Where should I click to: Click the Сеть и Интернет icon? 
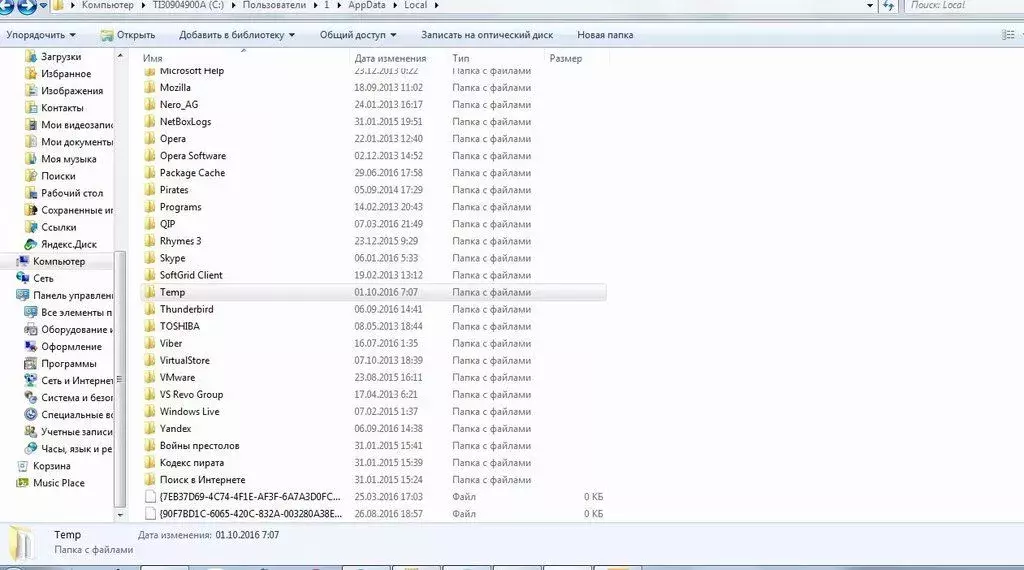[31, 381]
